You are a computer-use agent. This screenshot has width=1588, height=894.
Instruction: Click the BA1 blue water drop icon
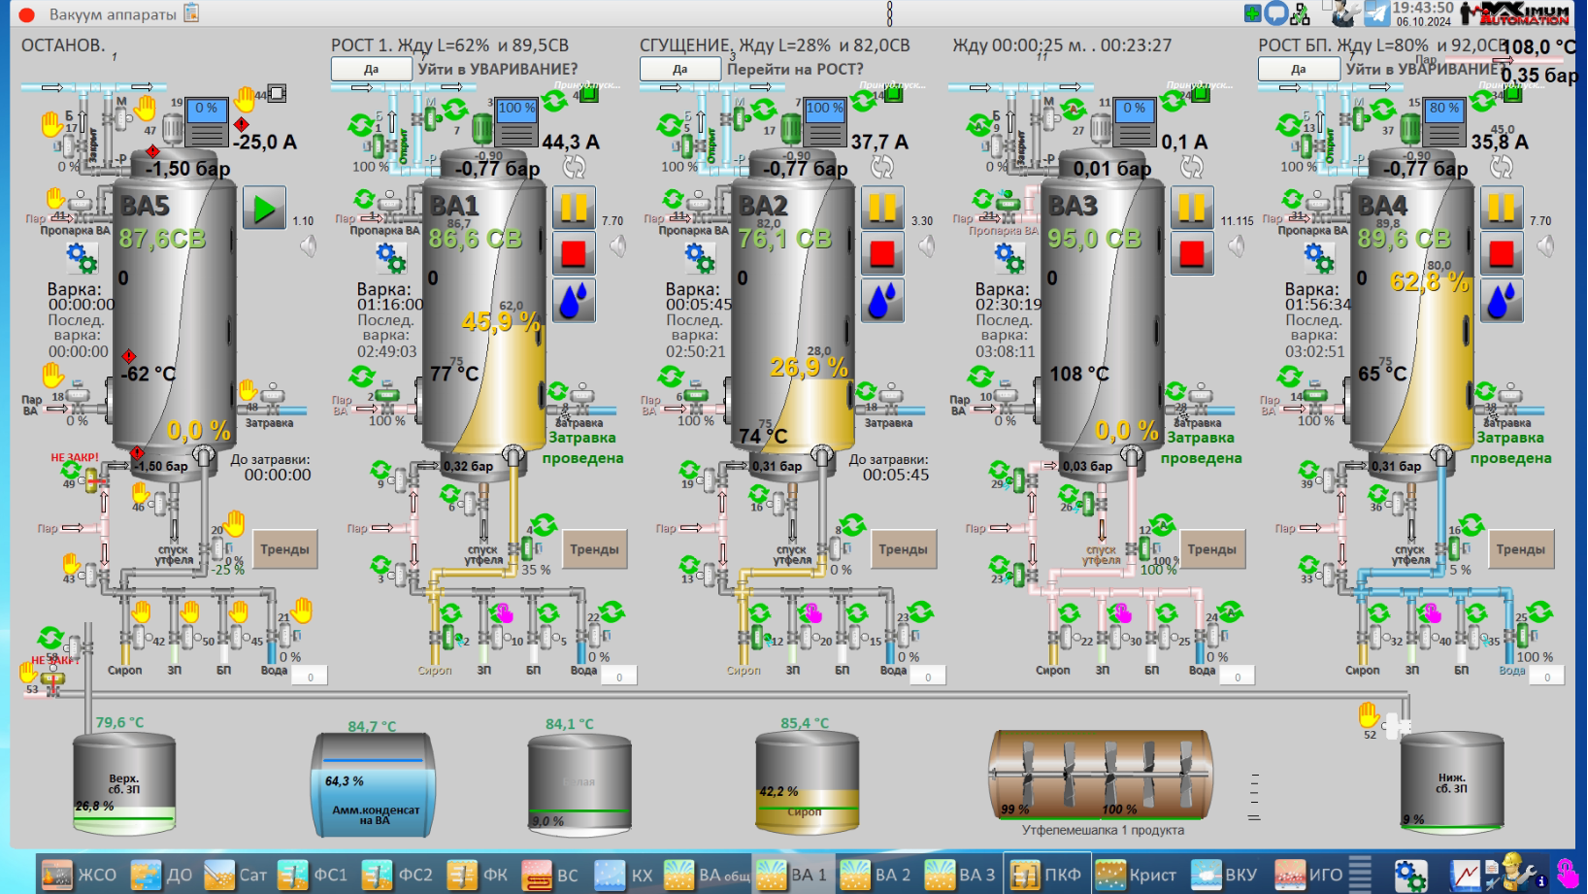coord(574,300)
